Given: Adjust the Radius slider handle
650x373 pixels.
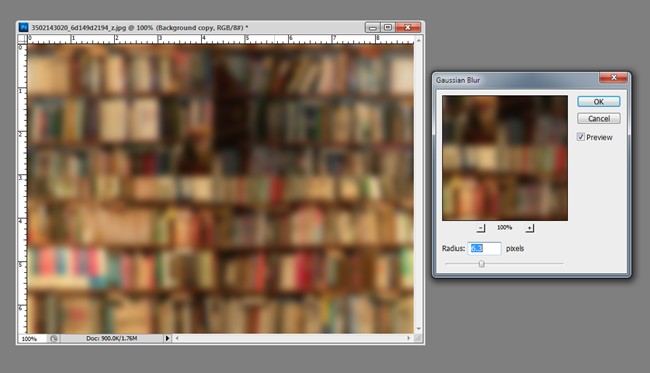Looking at the screenshot, I should pos(481,264).
